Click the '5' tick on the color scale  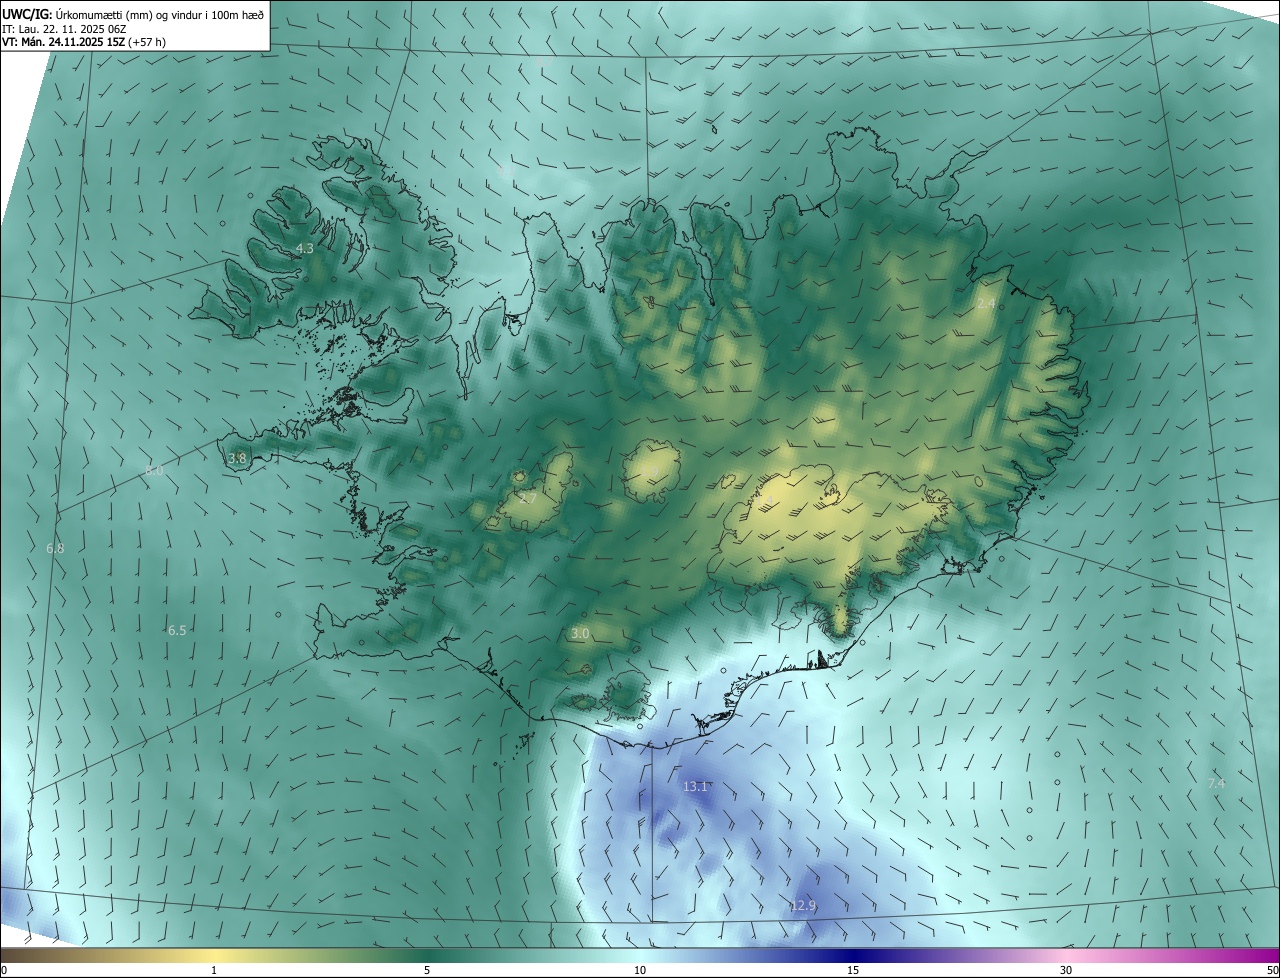[x=427, y=970]
